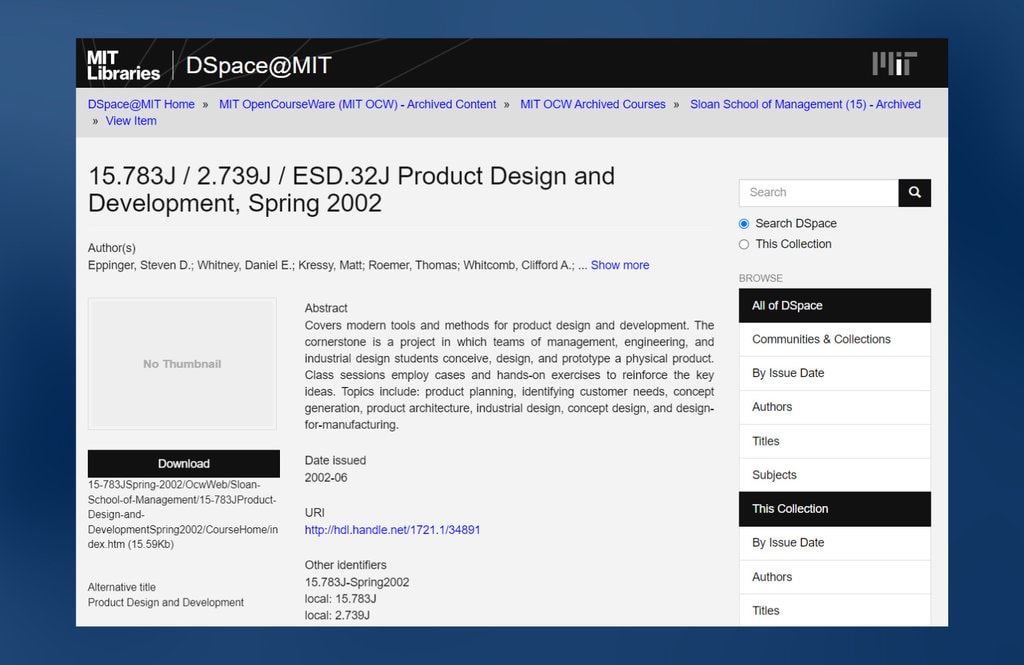Browse Subjects in sidebar
Screen dimensions: 1024x665
pos(835,476)
